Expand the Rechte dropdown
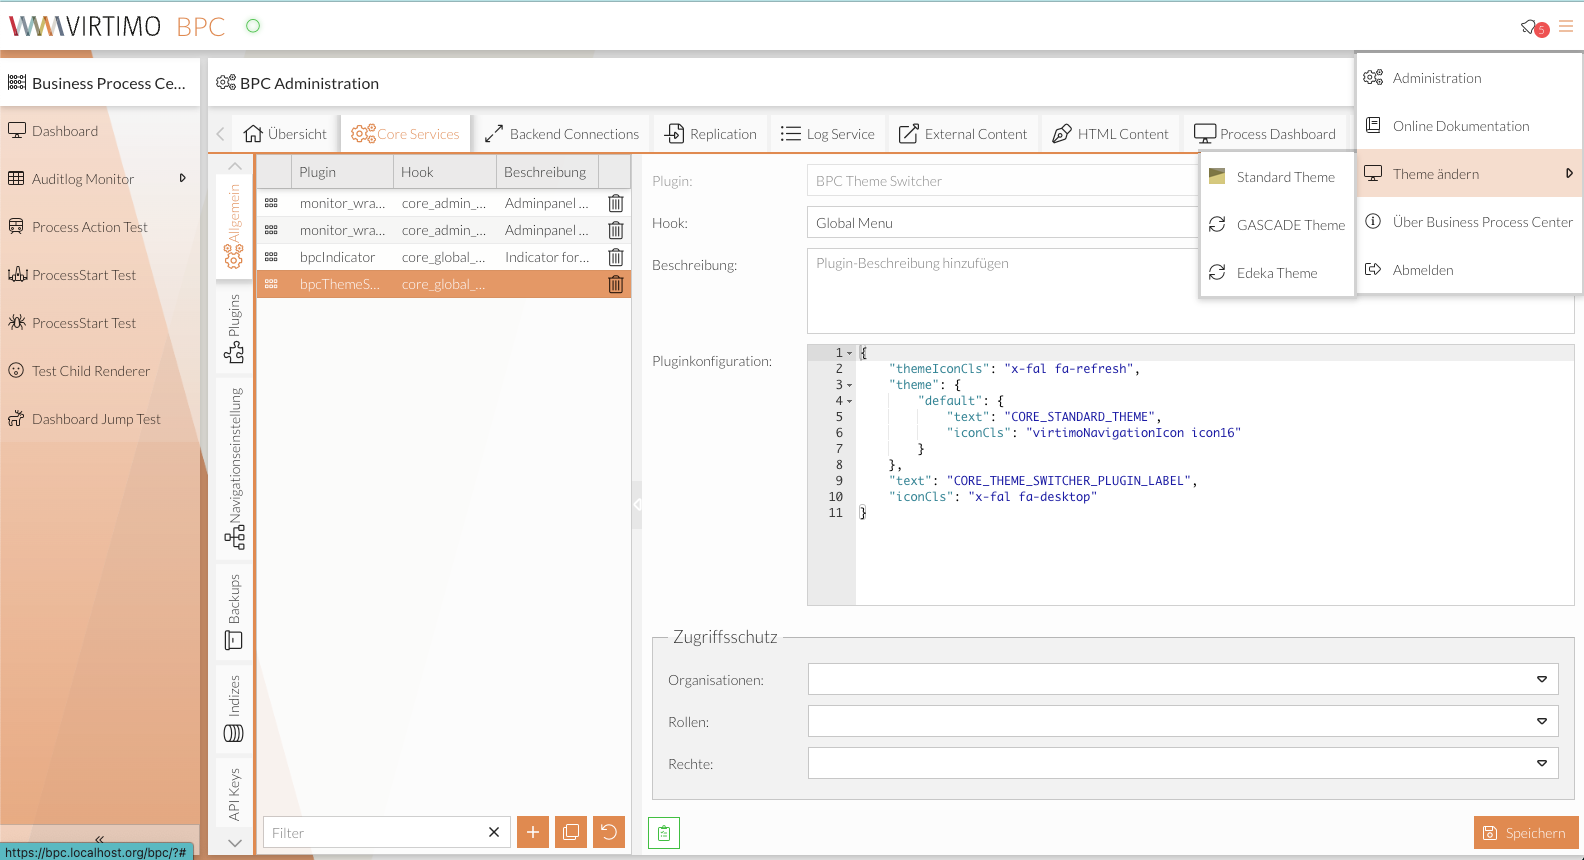 [1541, 764]
